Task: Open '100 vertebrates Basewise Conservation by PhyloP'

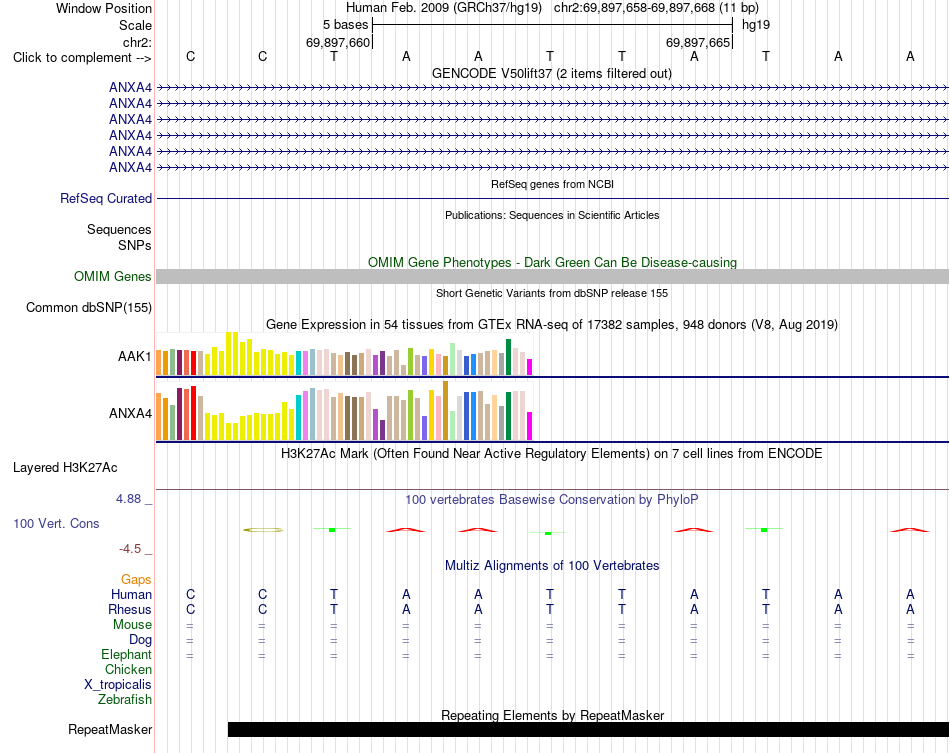Action: tap(551, 499)
